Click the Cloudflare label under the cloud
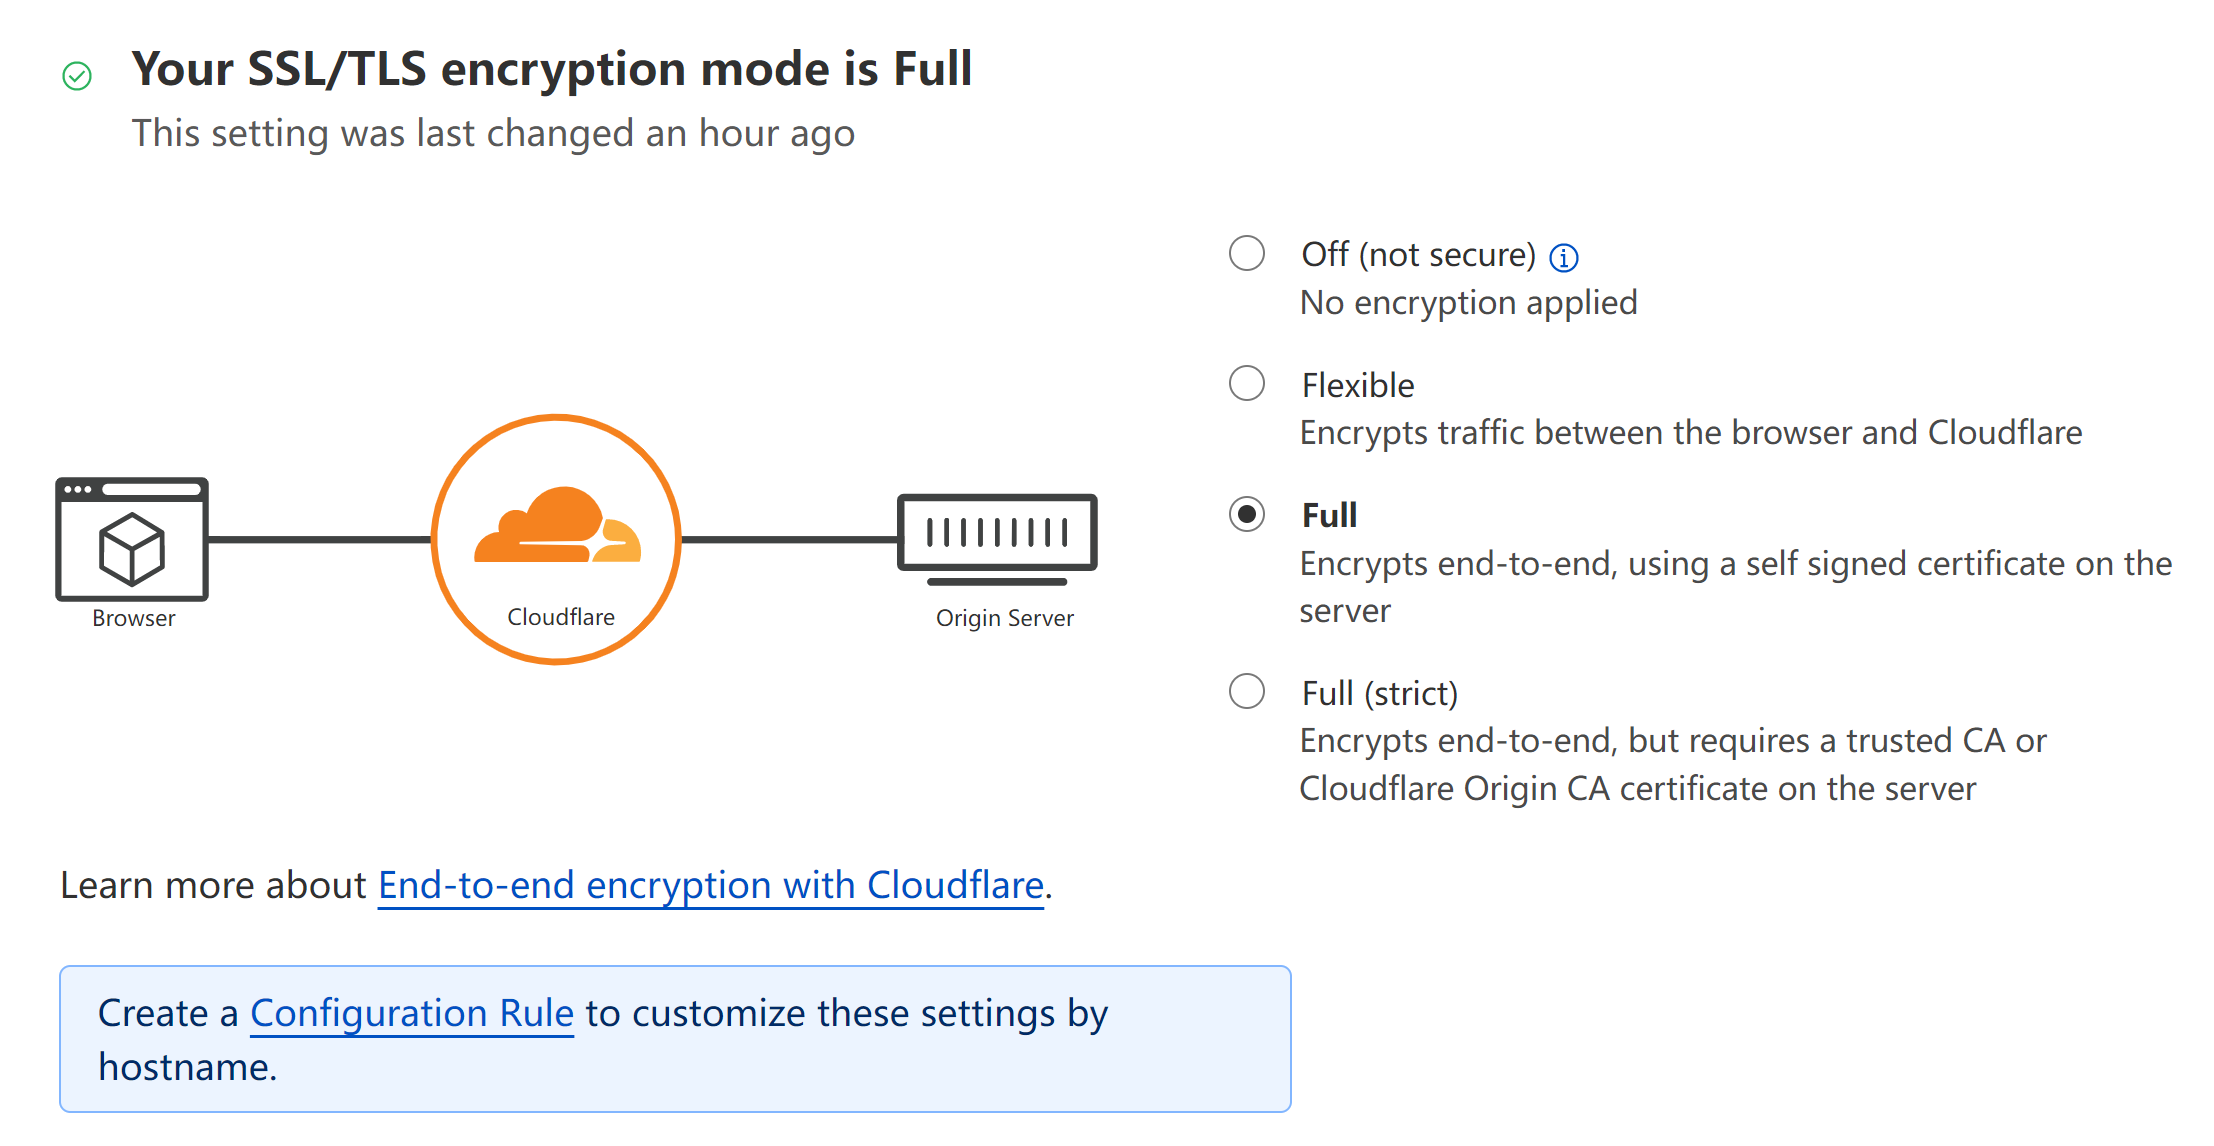 [560, 617]
